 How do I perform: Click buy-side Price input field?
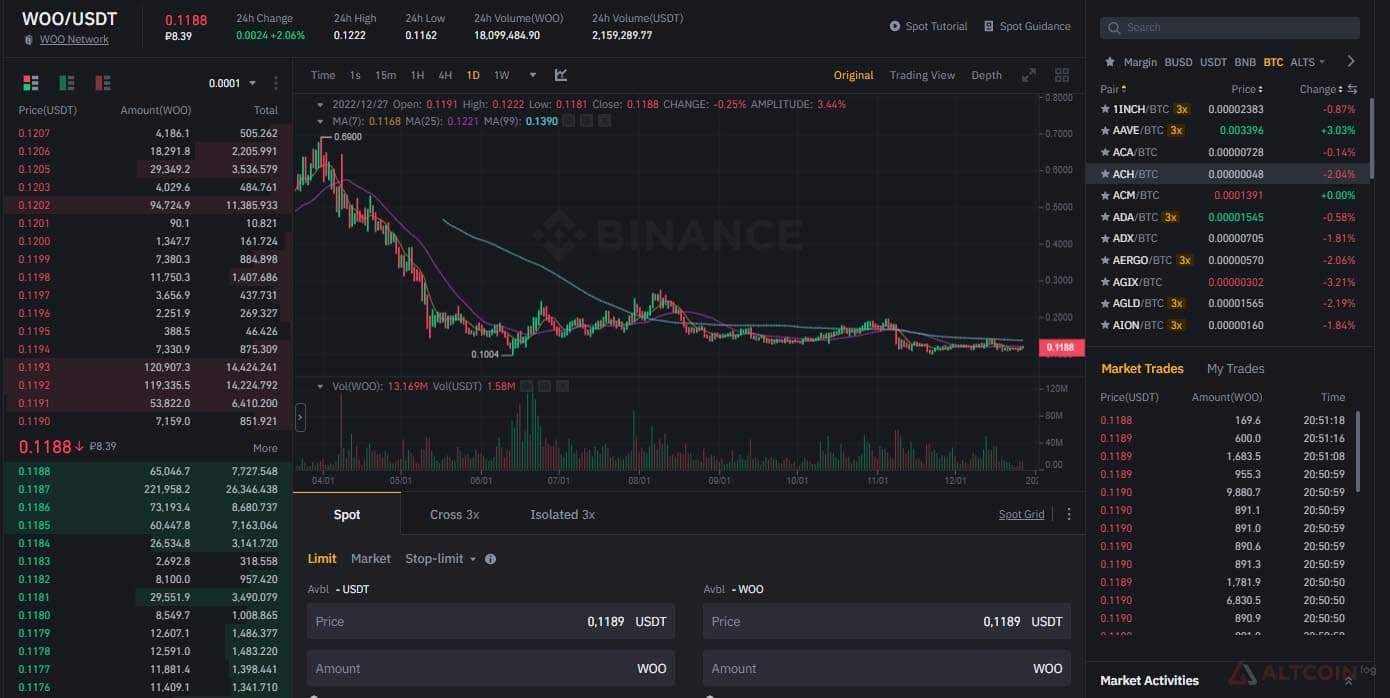tap(491, 621)
